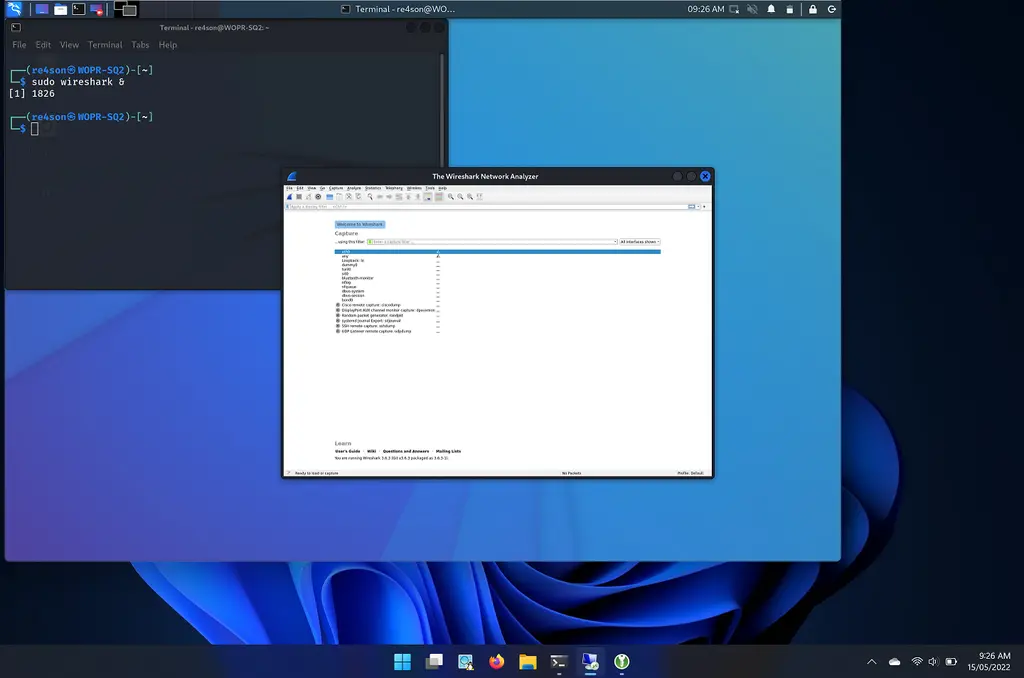Toggle auto-scroll during live capture icon
This screenshot has height=678, width=1024.
428,197
